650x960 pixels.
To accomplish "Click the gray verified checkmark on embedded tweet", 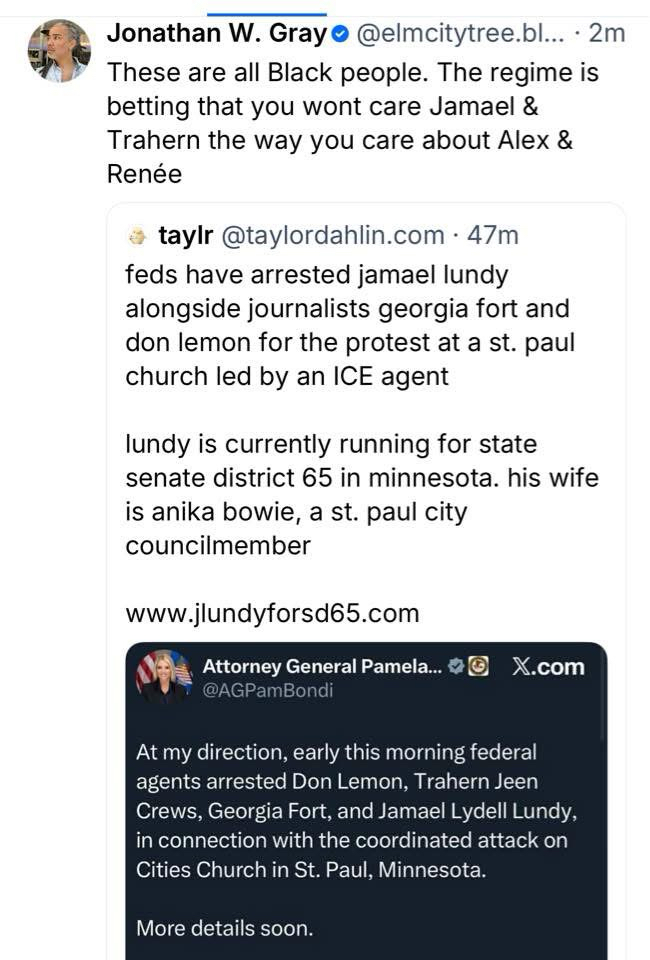I will click(455, 666).
